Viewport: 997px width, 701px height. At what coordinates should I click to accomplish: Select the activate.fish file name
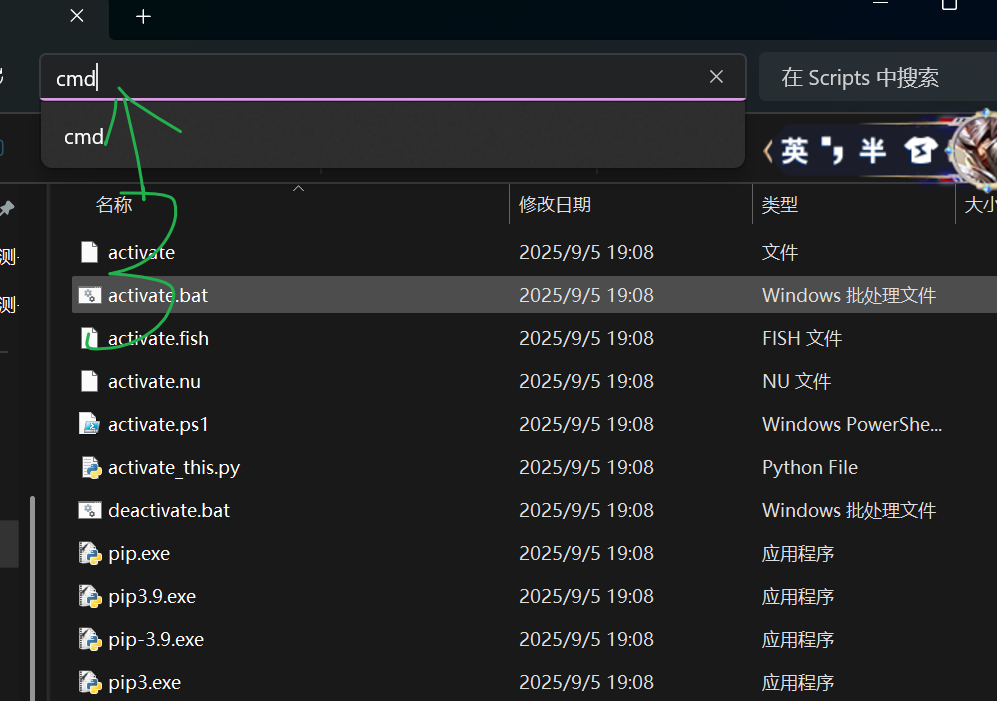click(x=158, y=338)
